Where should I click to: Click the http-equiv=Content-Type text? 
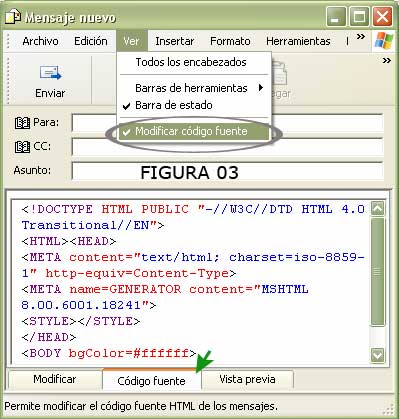click(137, 273)
